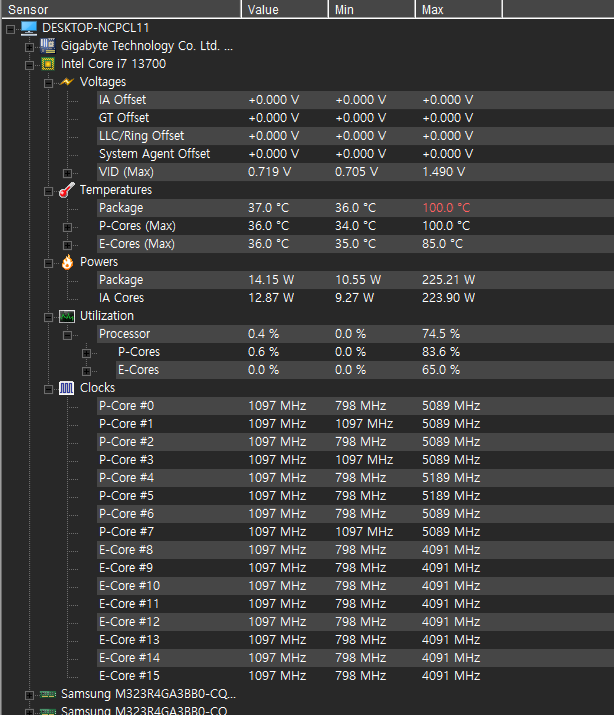Click the 85.0 °C E-Cores max temperature
This screenshot has width=614, height=715.
coord(442,244)
